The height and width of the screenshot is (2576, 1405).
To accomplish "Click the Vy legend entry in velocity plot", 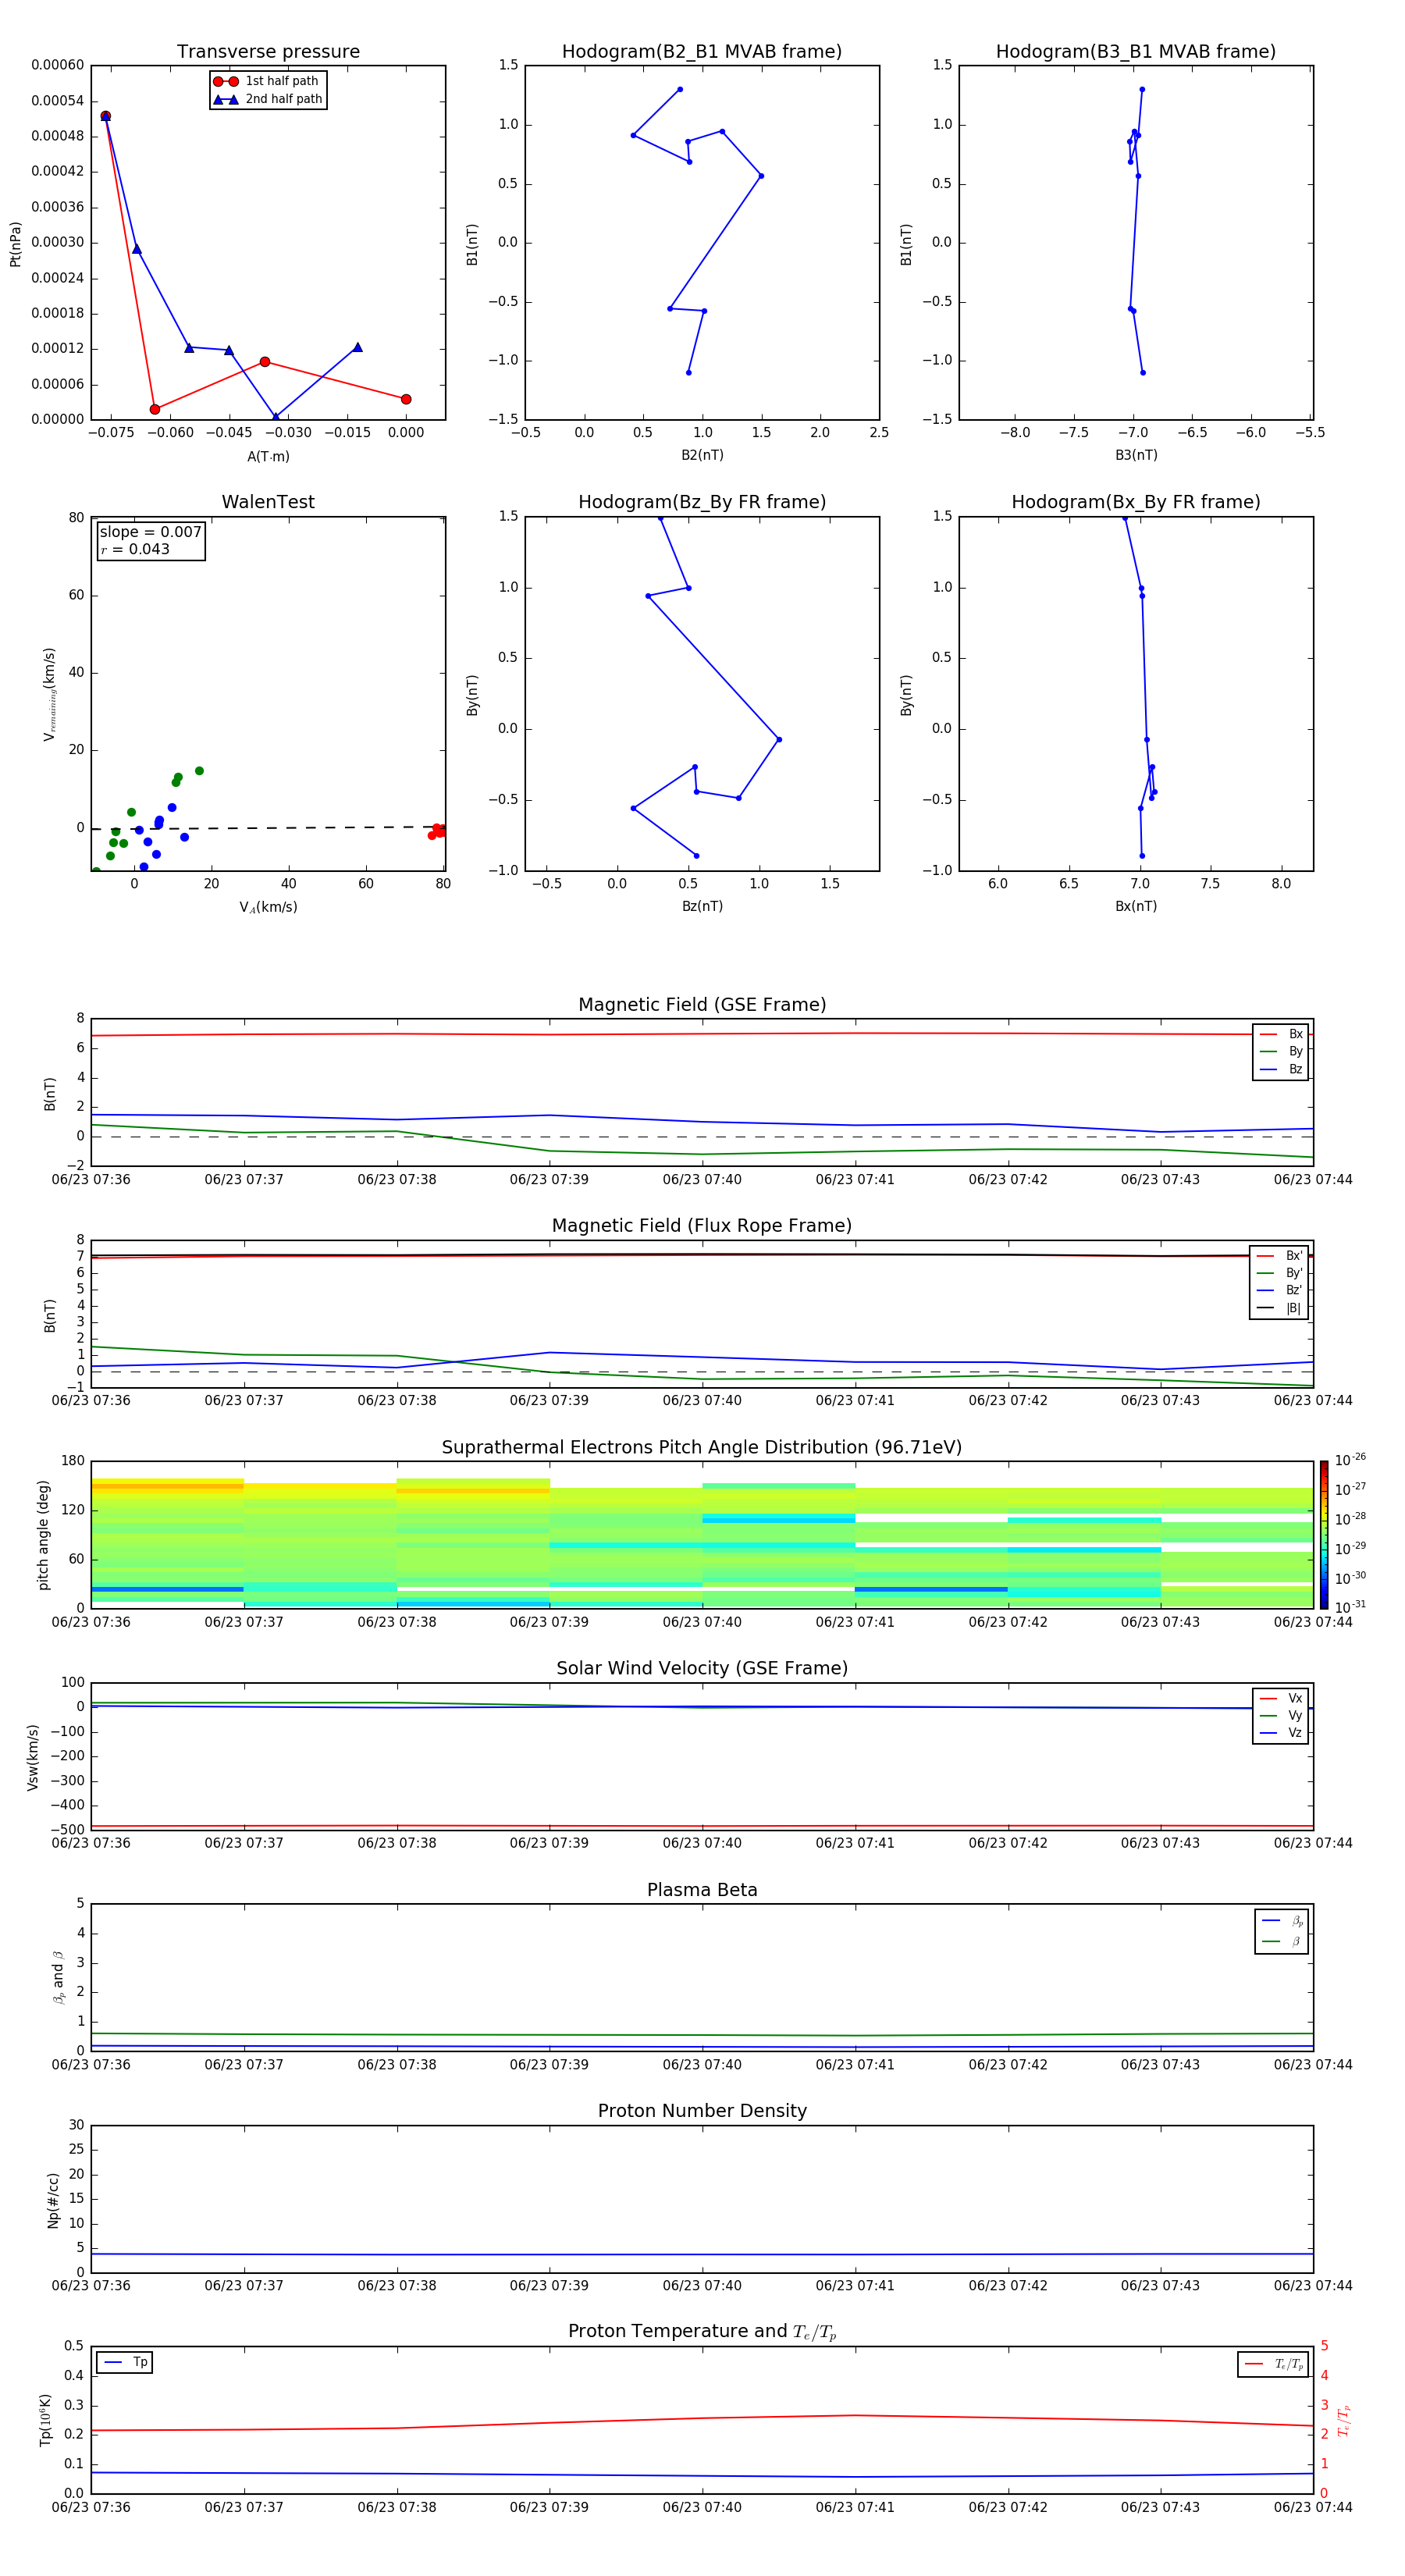I will (x=1281, y=1715).
